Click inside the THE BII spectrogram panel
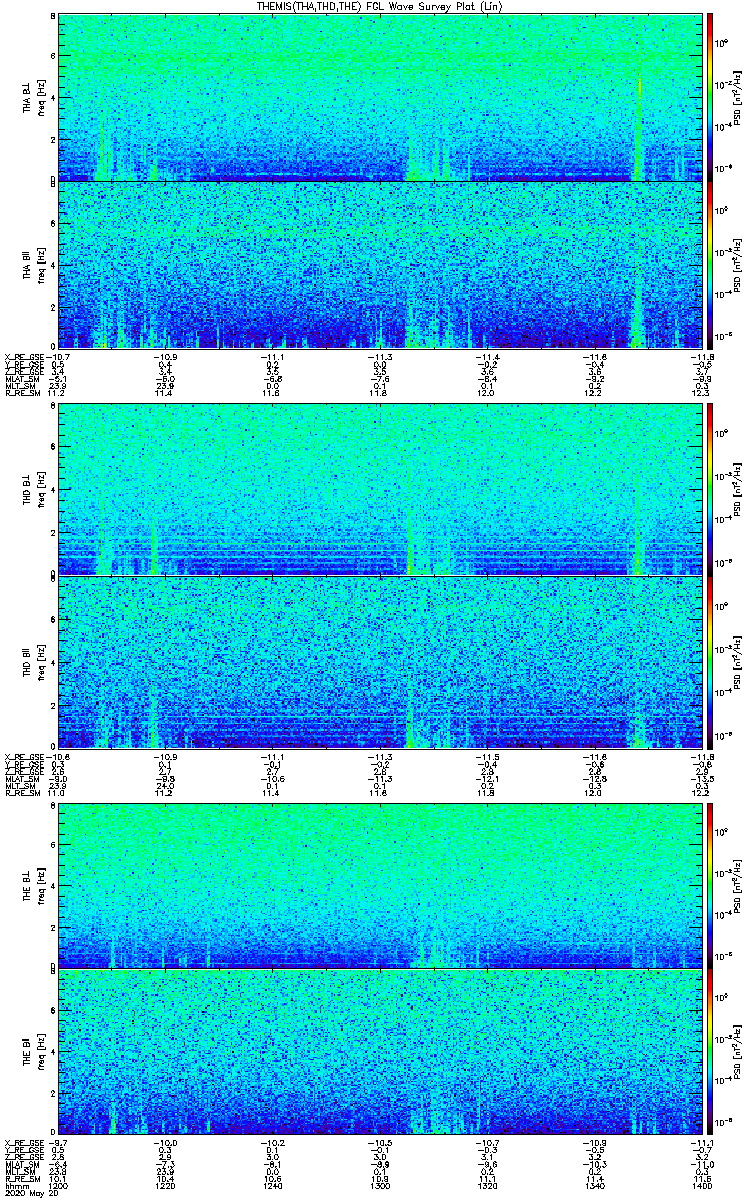750x1200 pixels. tap(380, 1052)
